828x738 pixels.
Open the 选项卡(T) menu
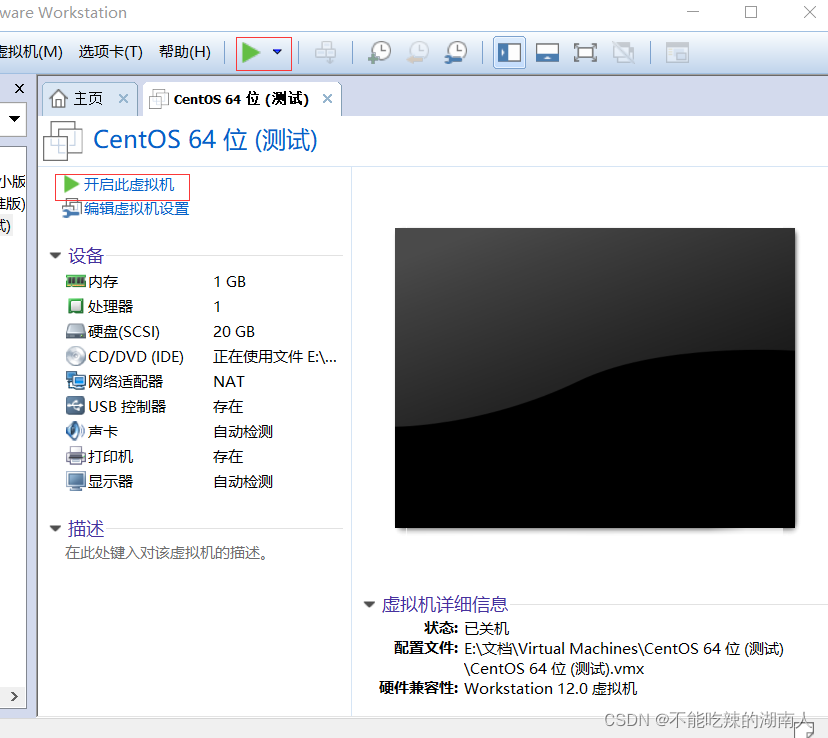click(x=110, y=52)
